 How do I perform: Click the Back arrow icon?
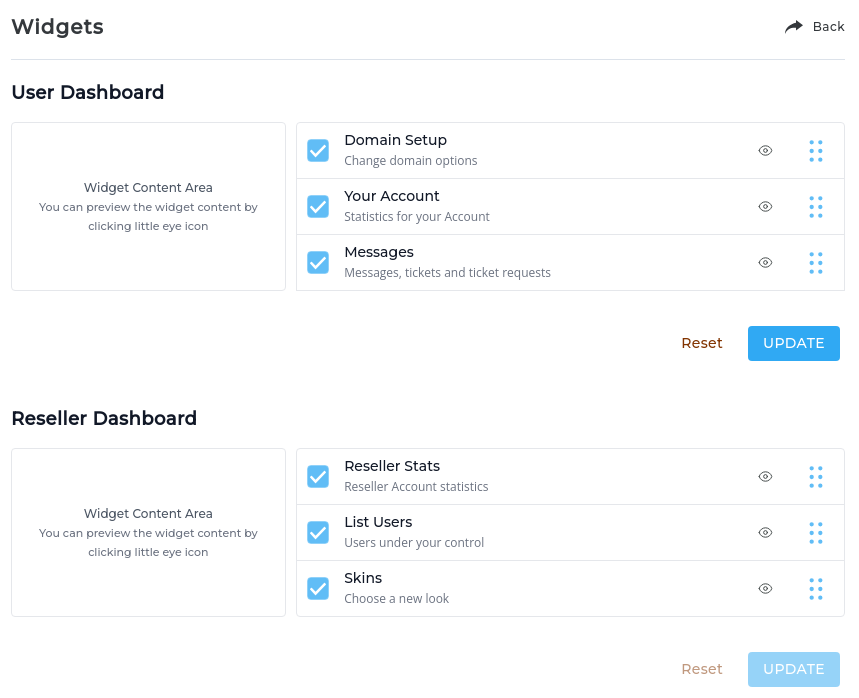click(x=793, y=26)
